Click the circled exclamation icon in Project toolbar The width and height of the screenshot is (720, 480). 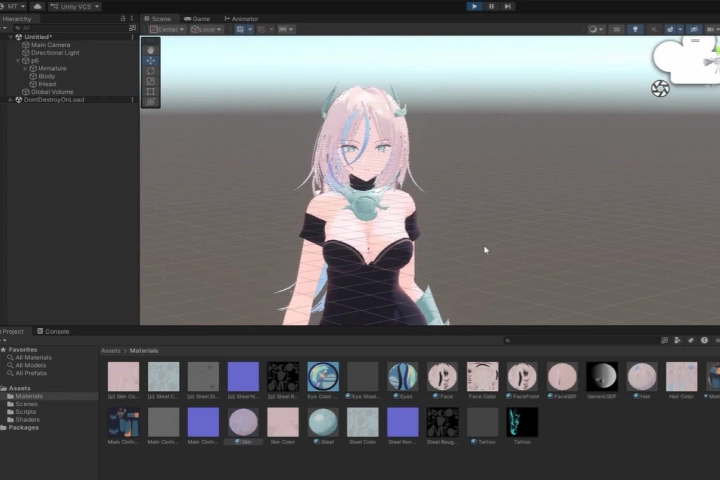click(704, 340)
